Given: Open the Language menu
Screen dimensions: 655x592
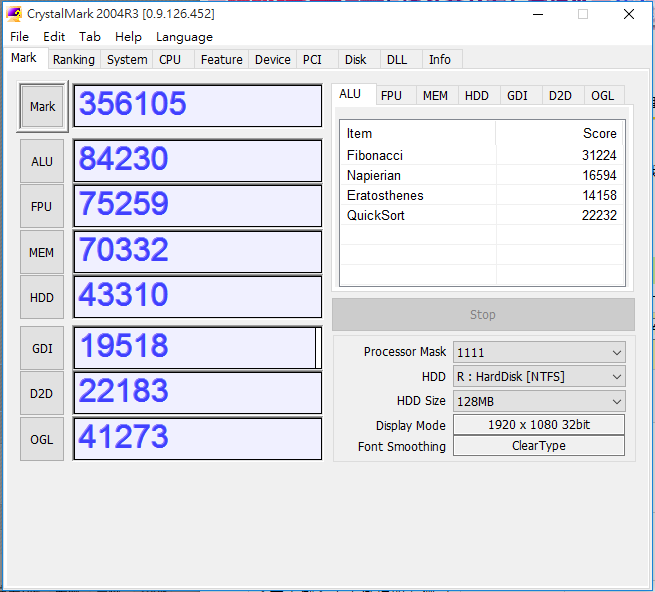Looking at the screenshot, I should point(184,37).
